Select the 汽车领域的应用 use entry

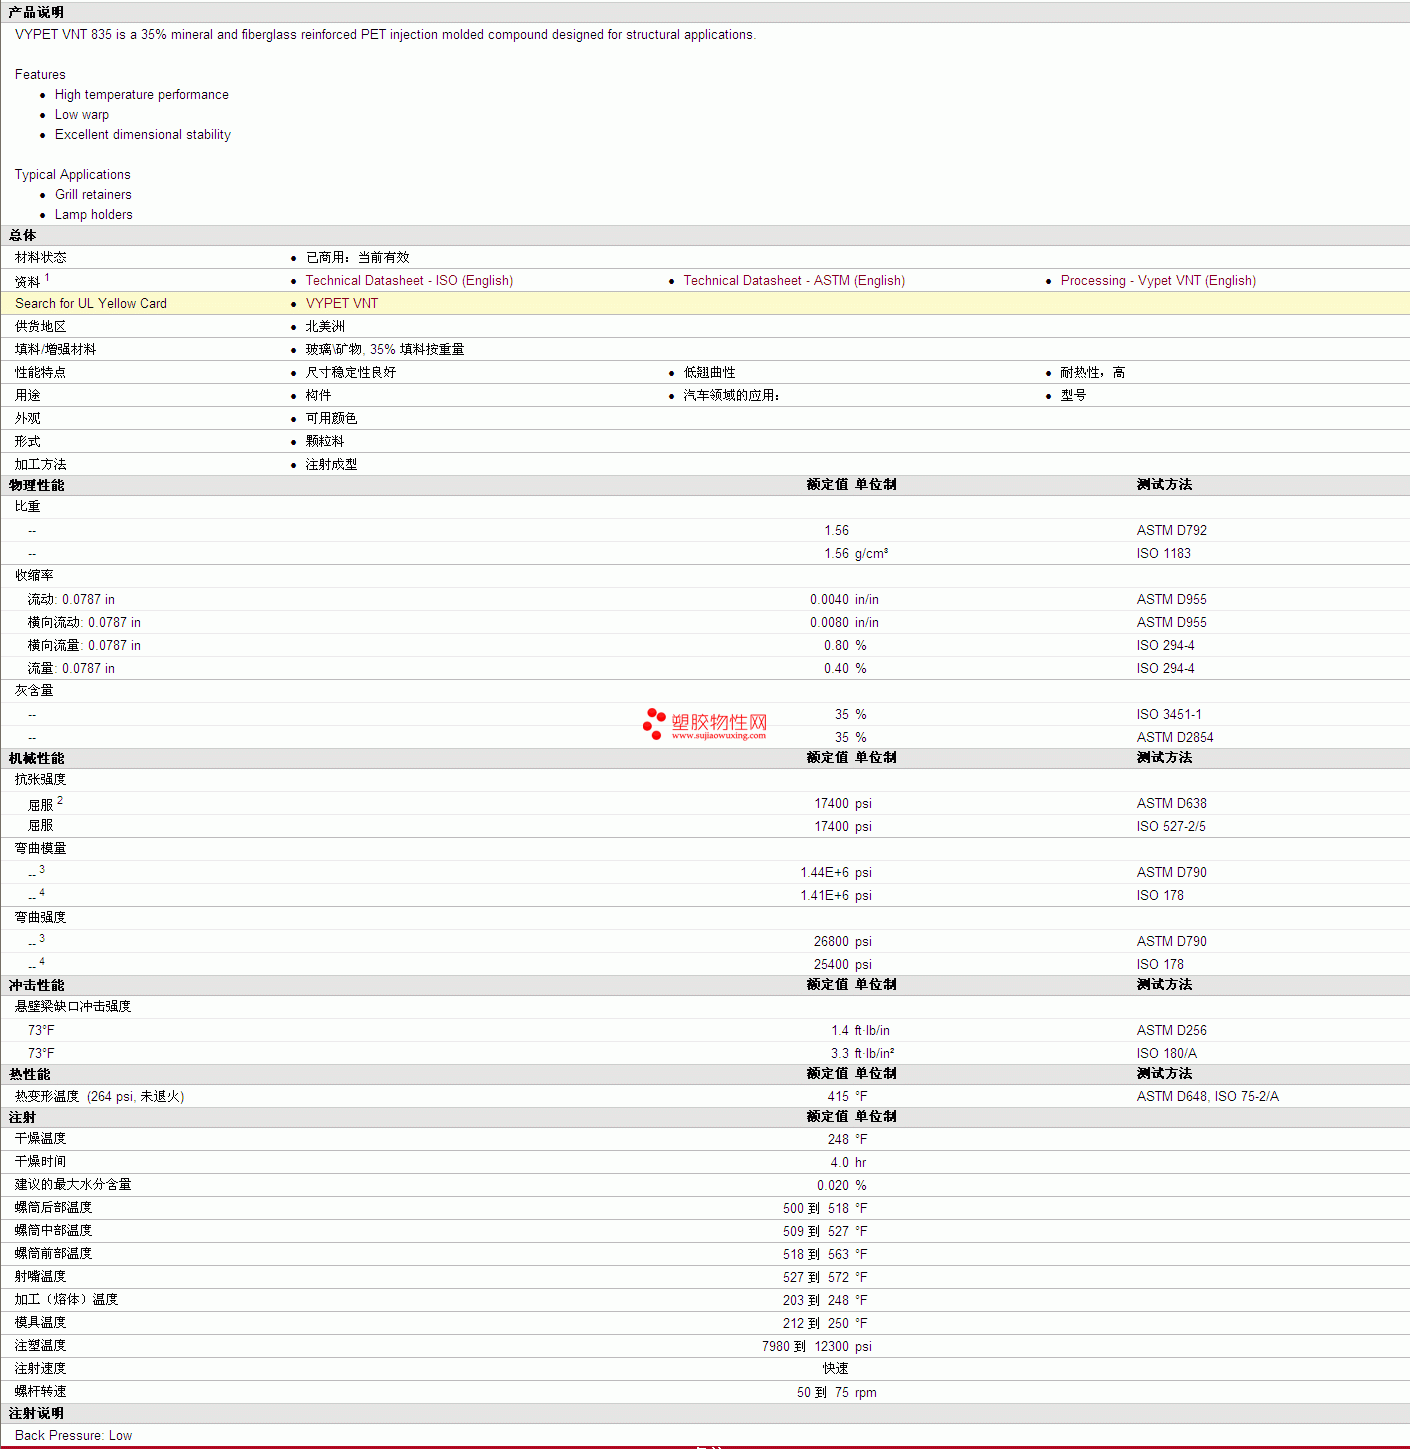[732, 396]
